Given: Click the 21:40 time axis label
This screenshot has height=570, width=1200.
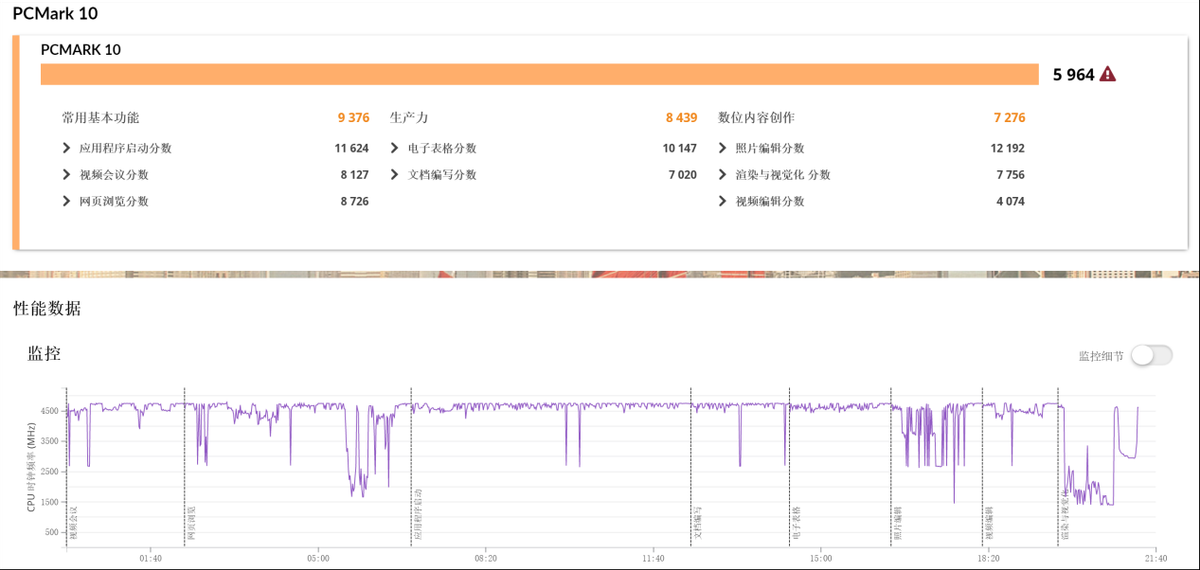Looking at the screenshot, I should [1154, 557].
